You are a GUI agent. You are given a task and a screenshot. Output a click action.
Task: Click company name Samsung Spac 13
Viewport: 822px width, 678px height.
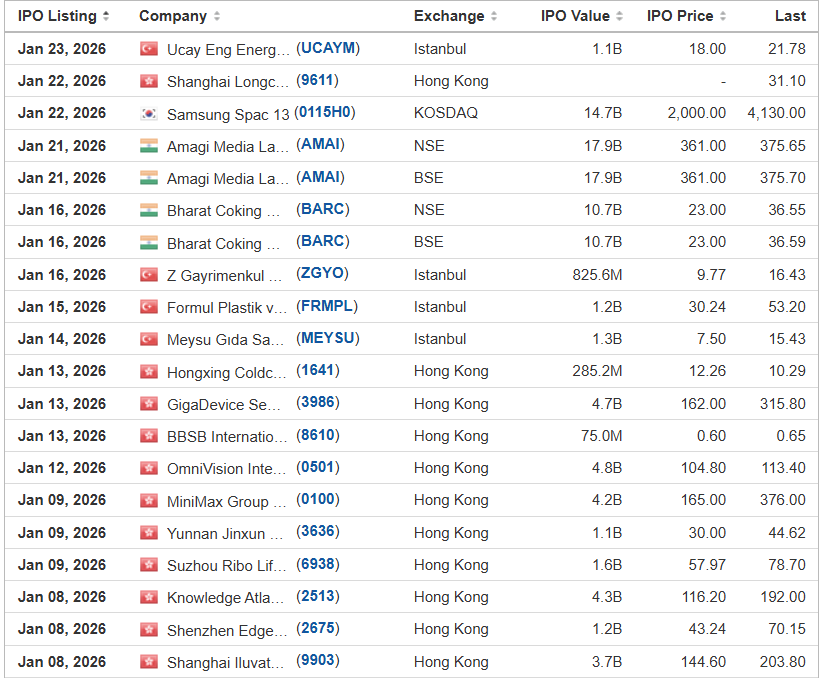[228, 114]
